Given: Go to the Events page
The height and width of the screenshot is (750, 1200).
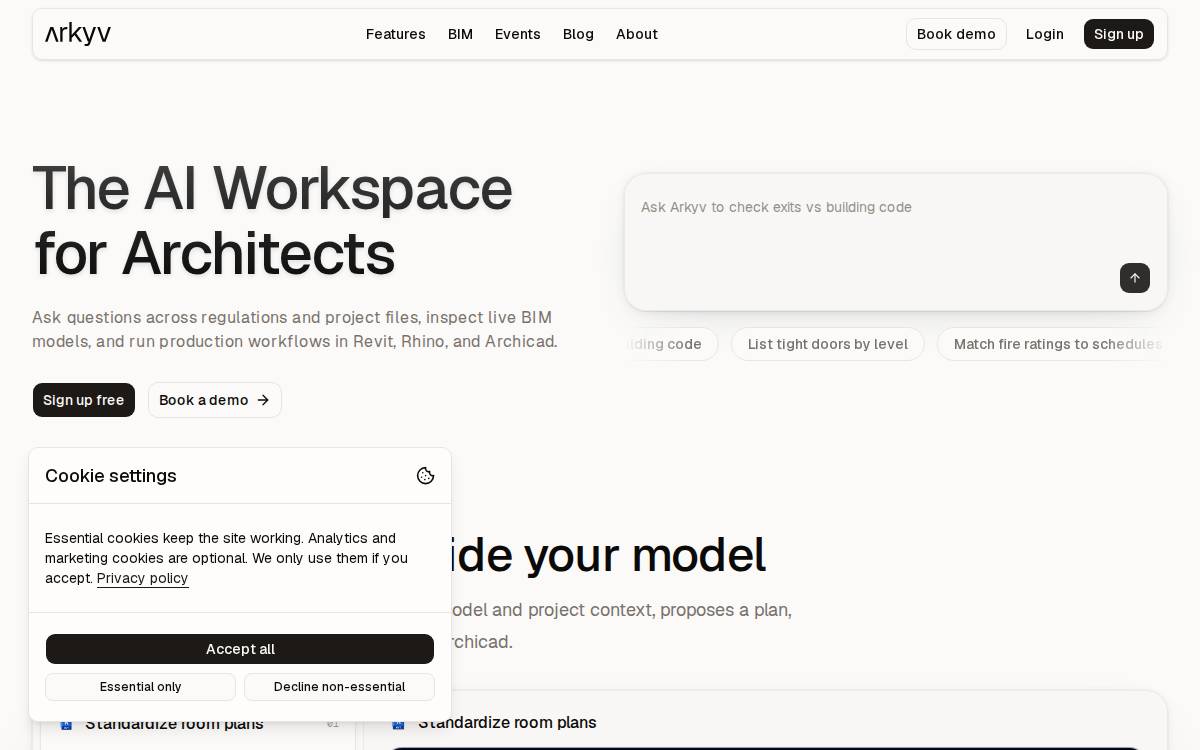Looking at the screenshot, I should 518,34.
